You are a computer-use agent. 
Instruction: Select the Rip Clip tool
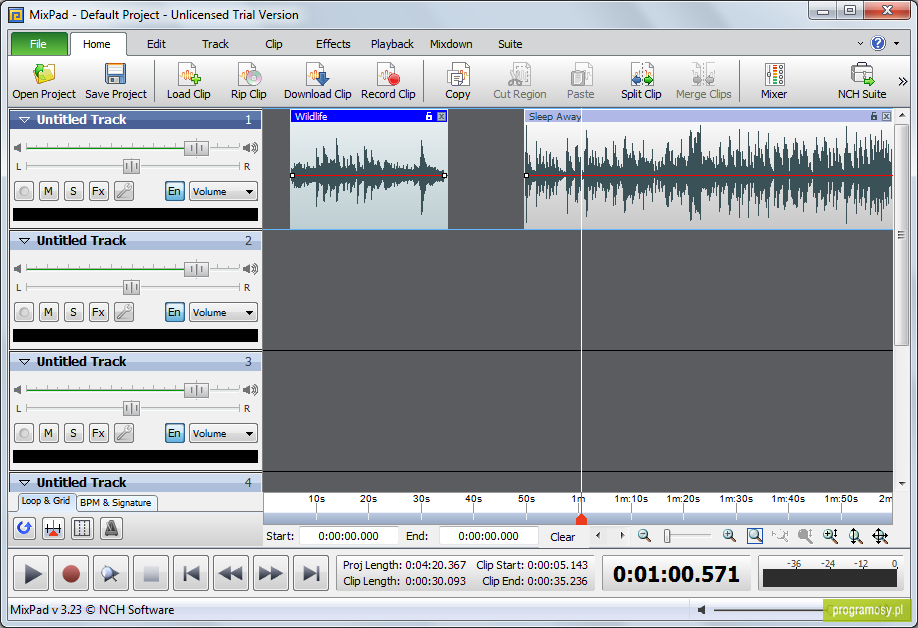pyautogui.click(x=249, y=81)
